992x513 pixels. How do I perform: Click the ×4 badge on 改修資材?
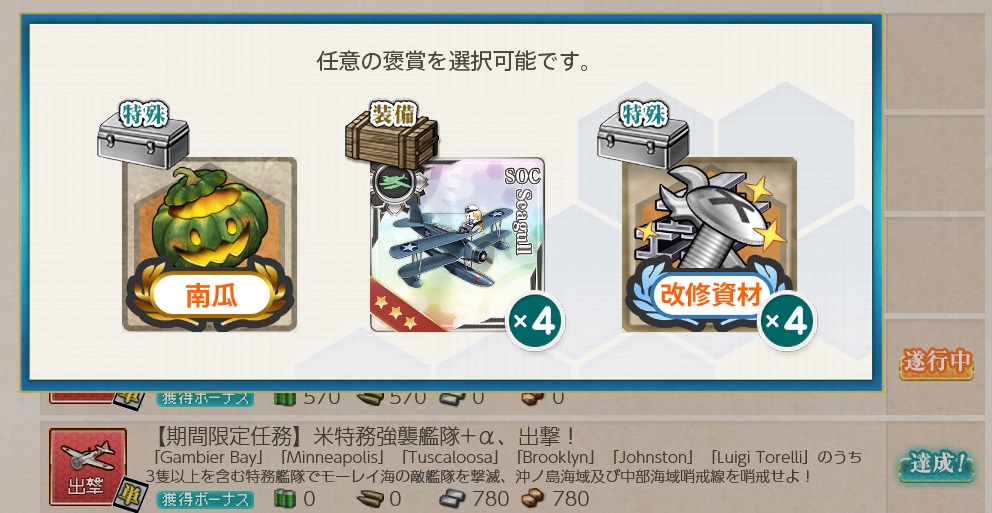[x=786, y=322]
